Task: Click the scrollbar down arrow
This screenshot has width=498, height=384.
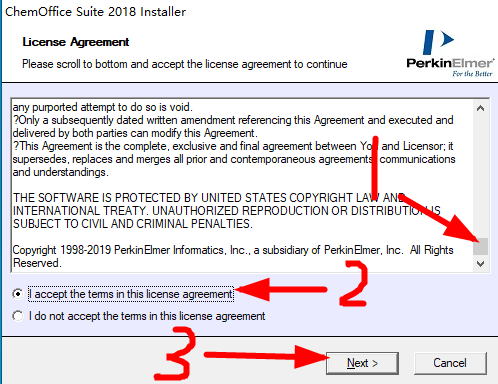Action: coord(480,264)
